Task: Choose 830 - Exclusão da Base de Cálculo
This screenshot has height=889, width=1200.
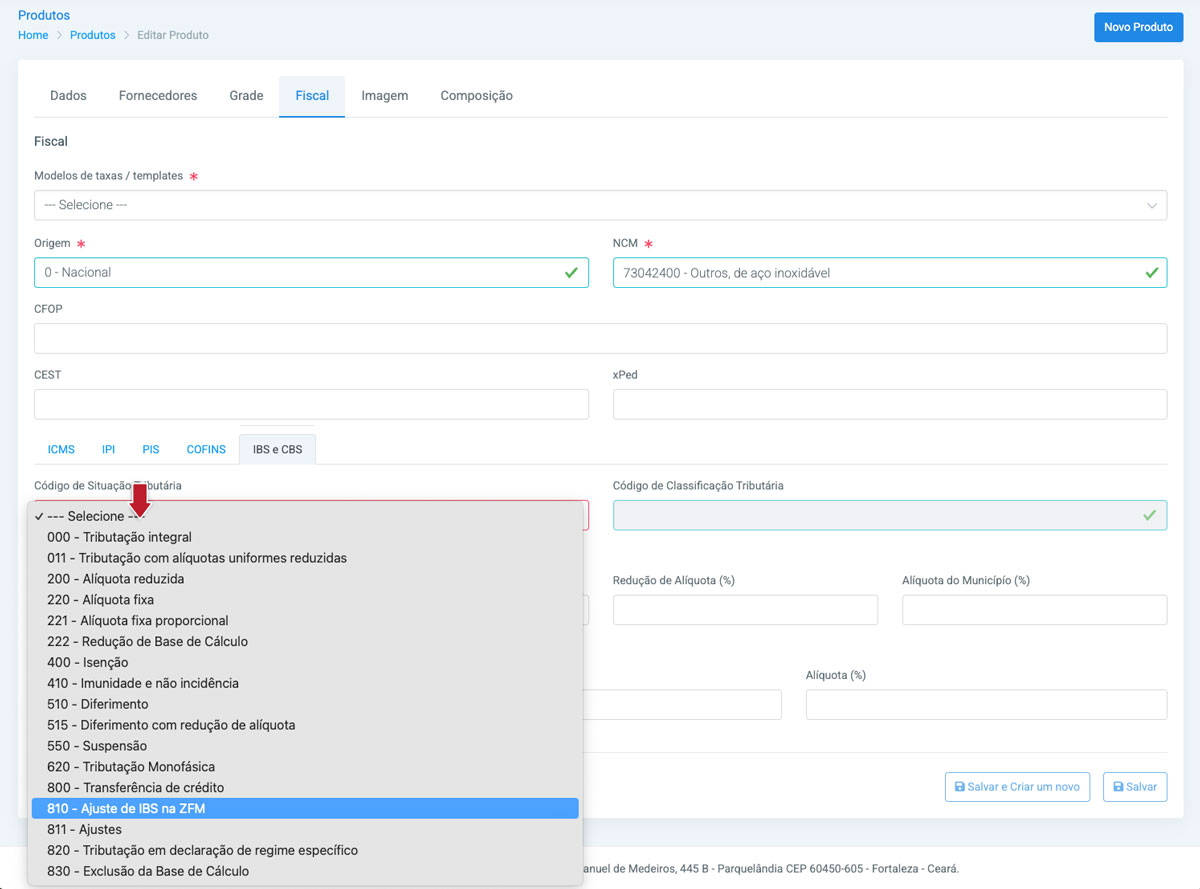Action: point(148,871)
